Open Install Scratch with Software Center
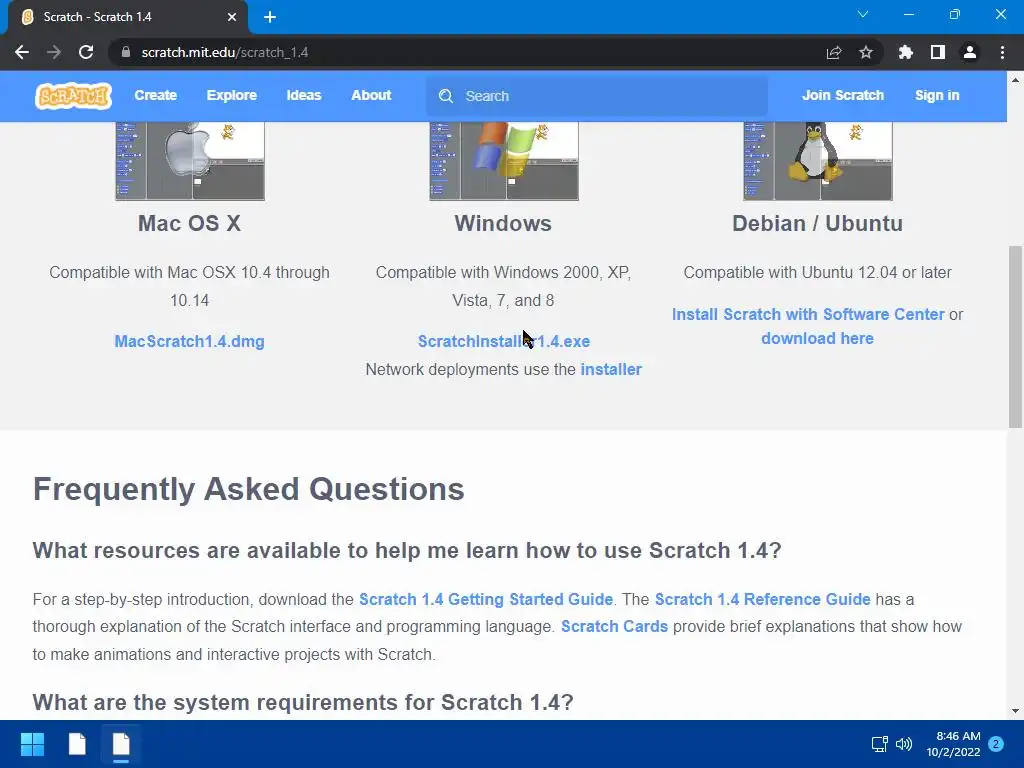 (808, 314)
